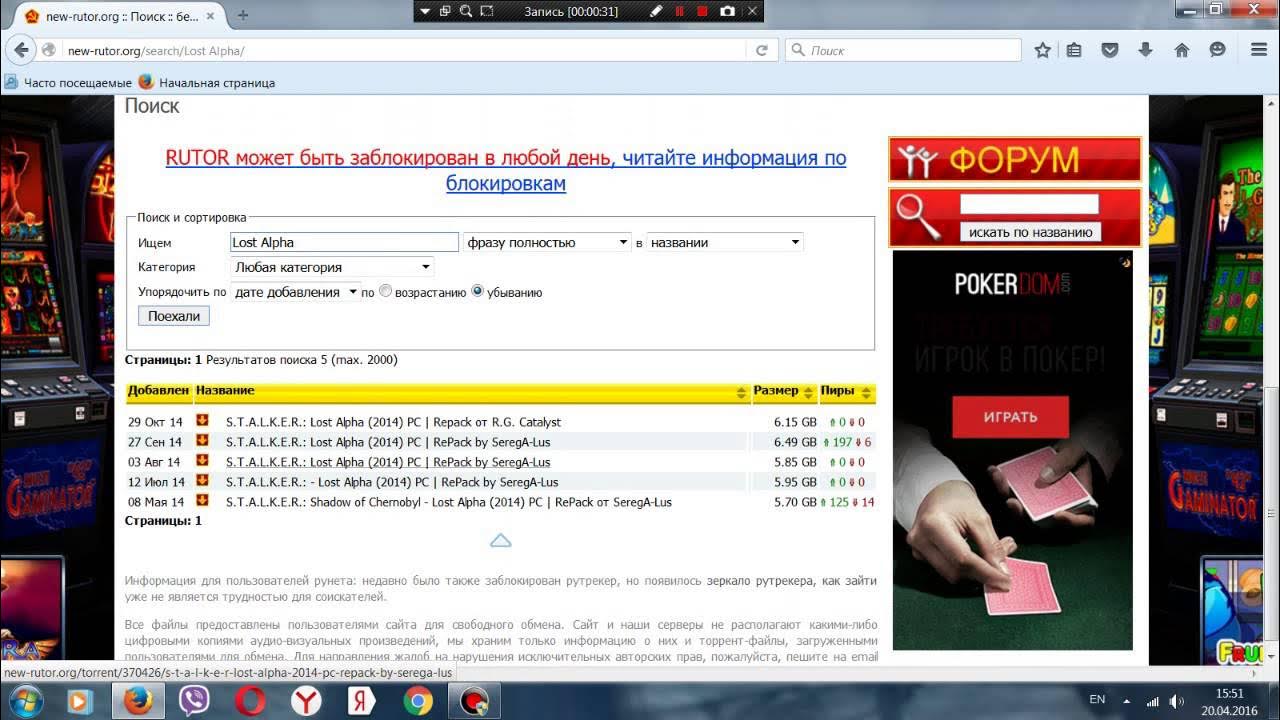Open the 'фразу полностью' dropdown
This screenshot has width=1280, height=720.
pos(546,242)
